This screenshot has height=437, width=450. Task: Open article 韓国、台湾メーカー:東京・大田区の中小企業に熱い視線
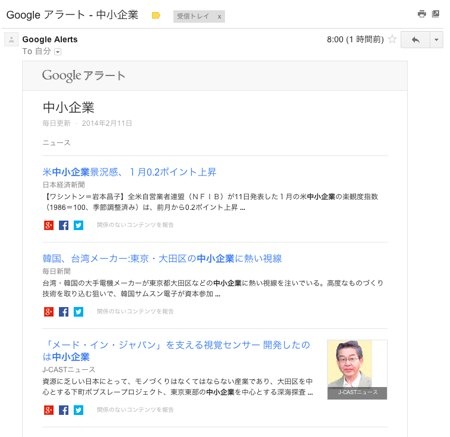[x=162, y=258]
